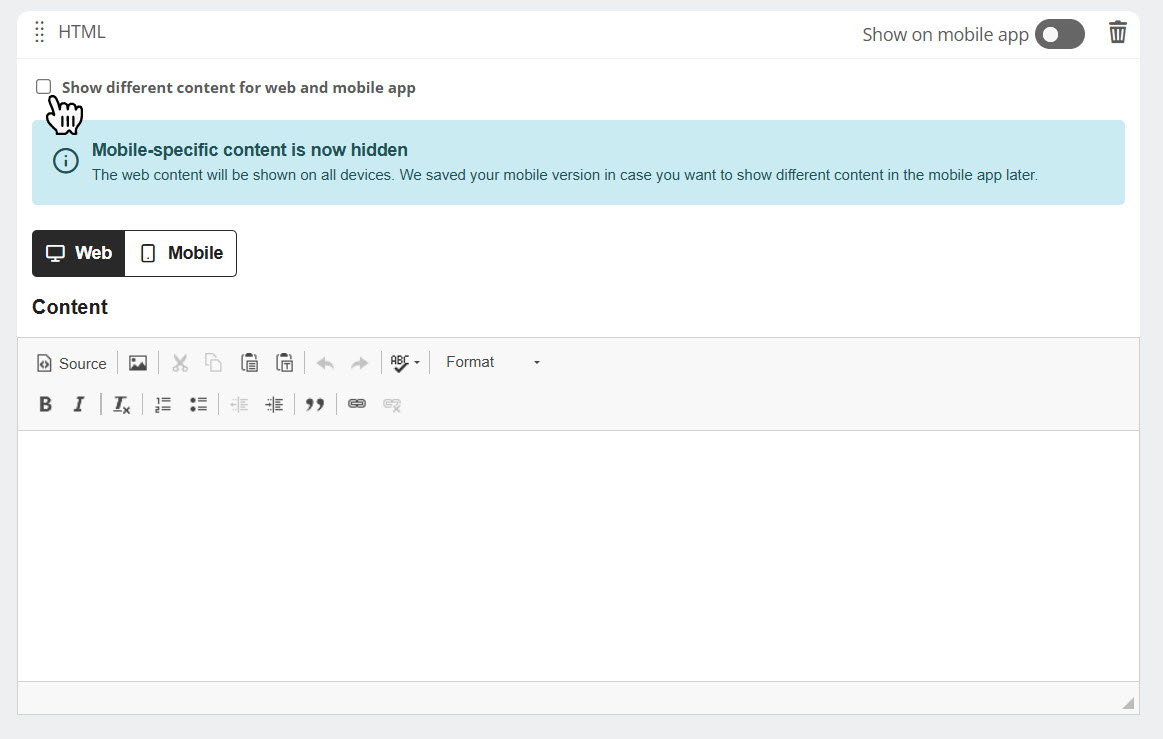This screenshot has height=739, width=1163.
Task: Open the Format dropdown
Action: pos(493,362)
